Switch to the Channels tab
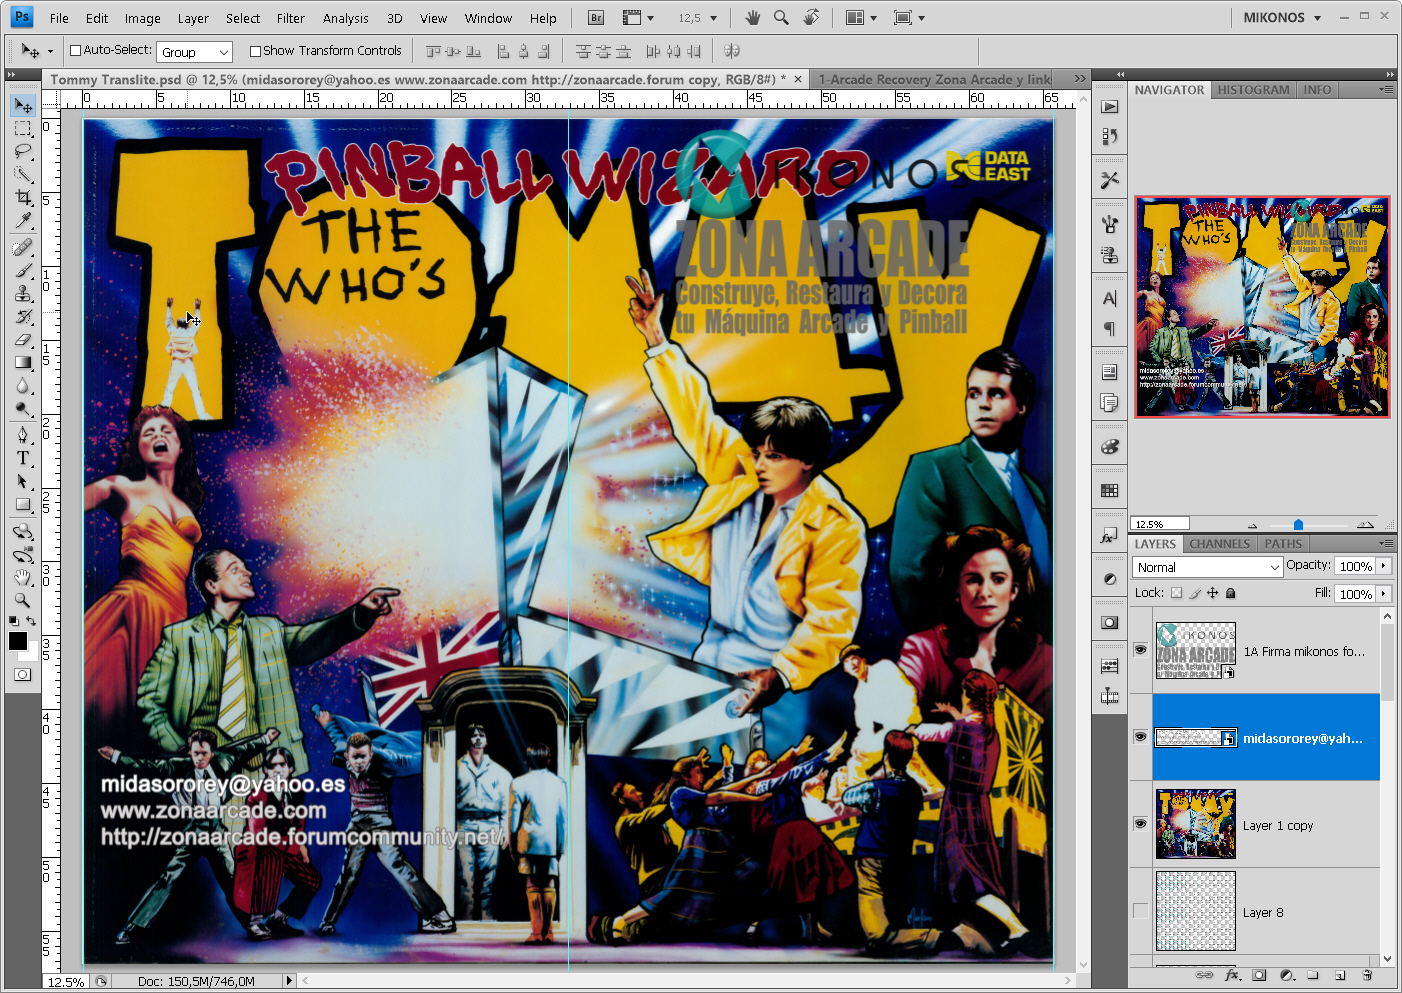The height and width of the screenshot is (993, 1402). [1219, 543]
